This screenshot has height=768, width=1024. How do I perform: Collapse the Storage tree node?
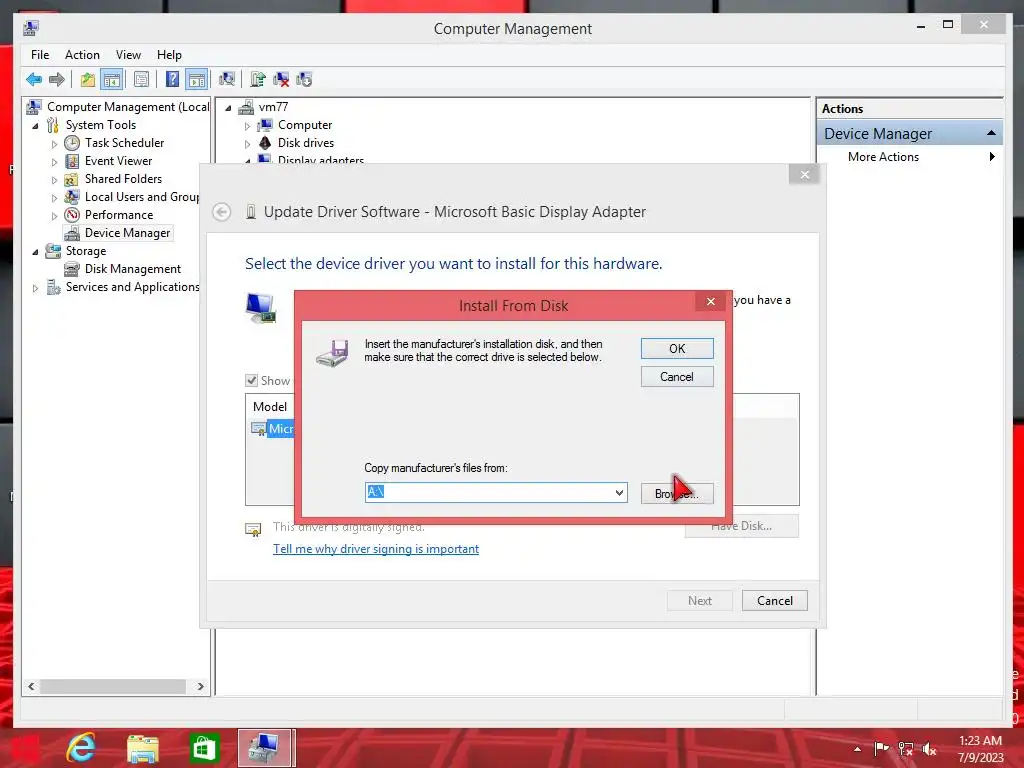[35, 251]
